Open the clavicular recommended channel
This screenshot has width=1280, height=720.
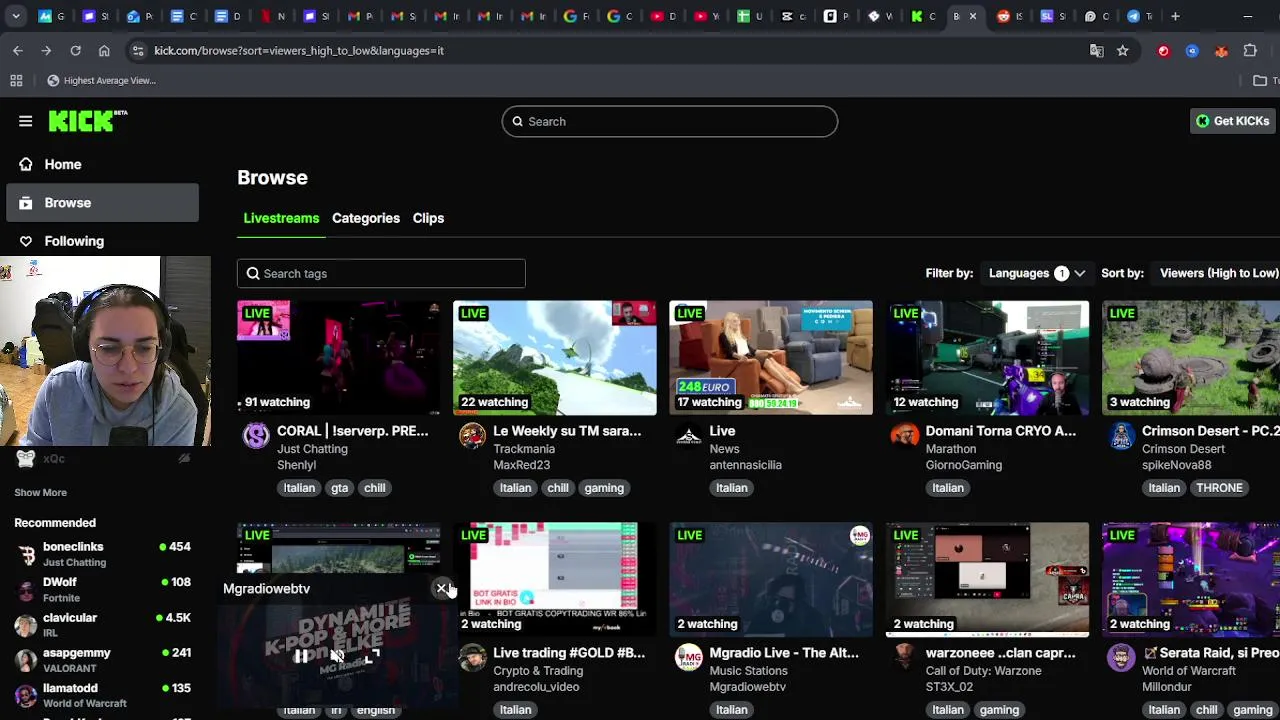pyautogui.click(x=102, y=625)
